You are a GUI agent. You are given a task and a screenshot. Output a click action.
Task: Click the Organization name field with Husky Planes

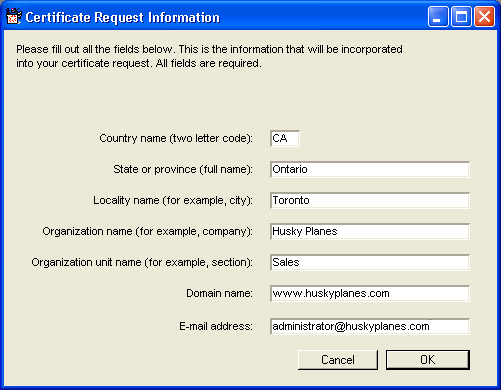coord(370,231)
